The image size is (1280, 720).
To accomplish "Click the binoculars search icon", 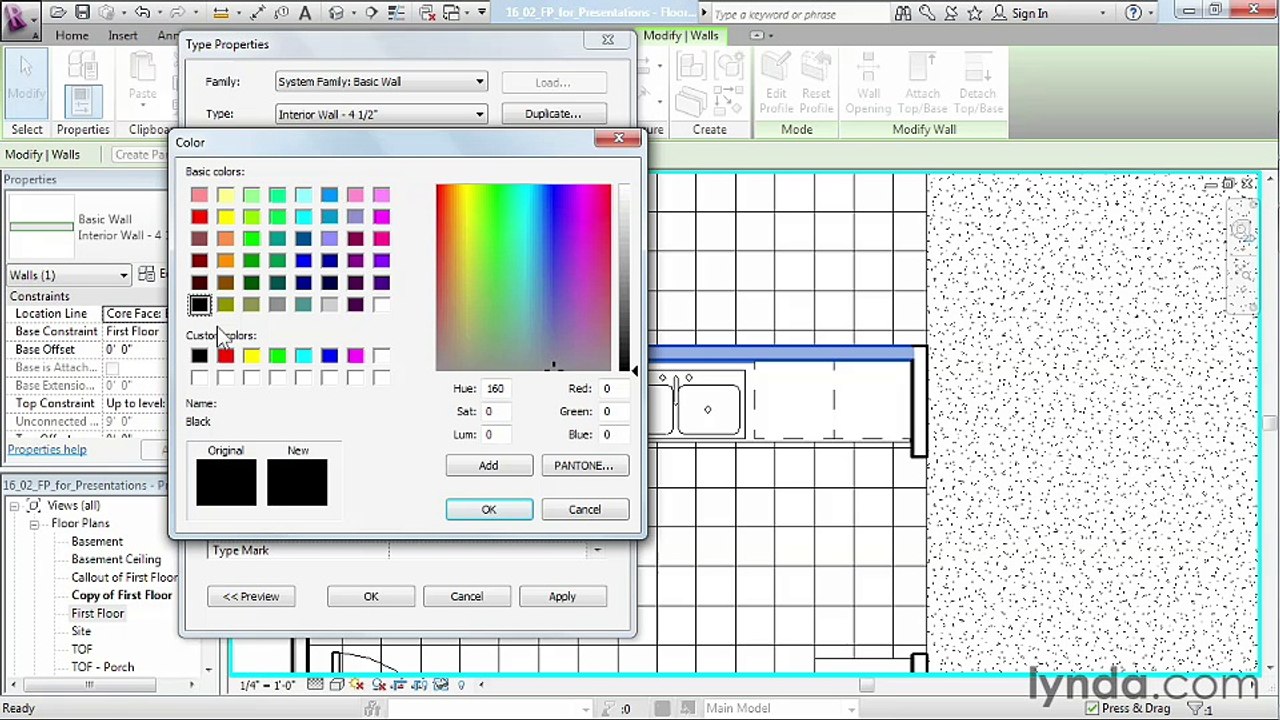I will tap(902, 13).
